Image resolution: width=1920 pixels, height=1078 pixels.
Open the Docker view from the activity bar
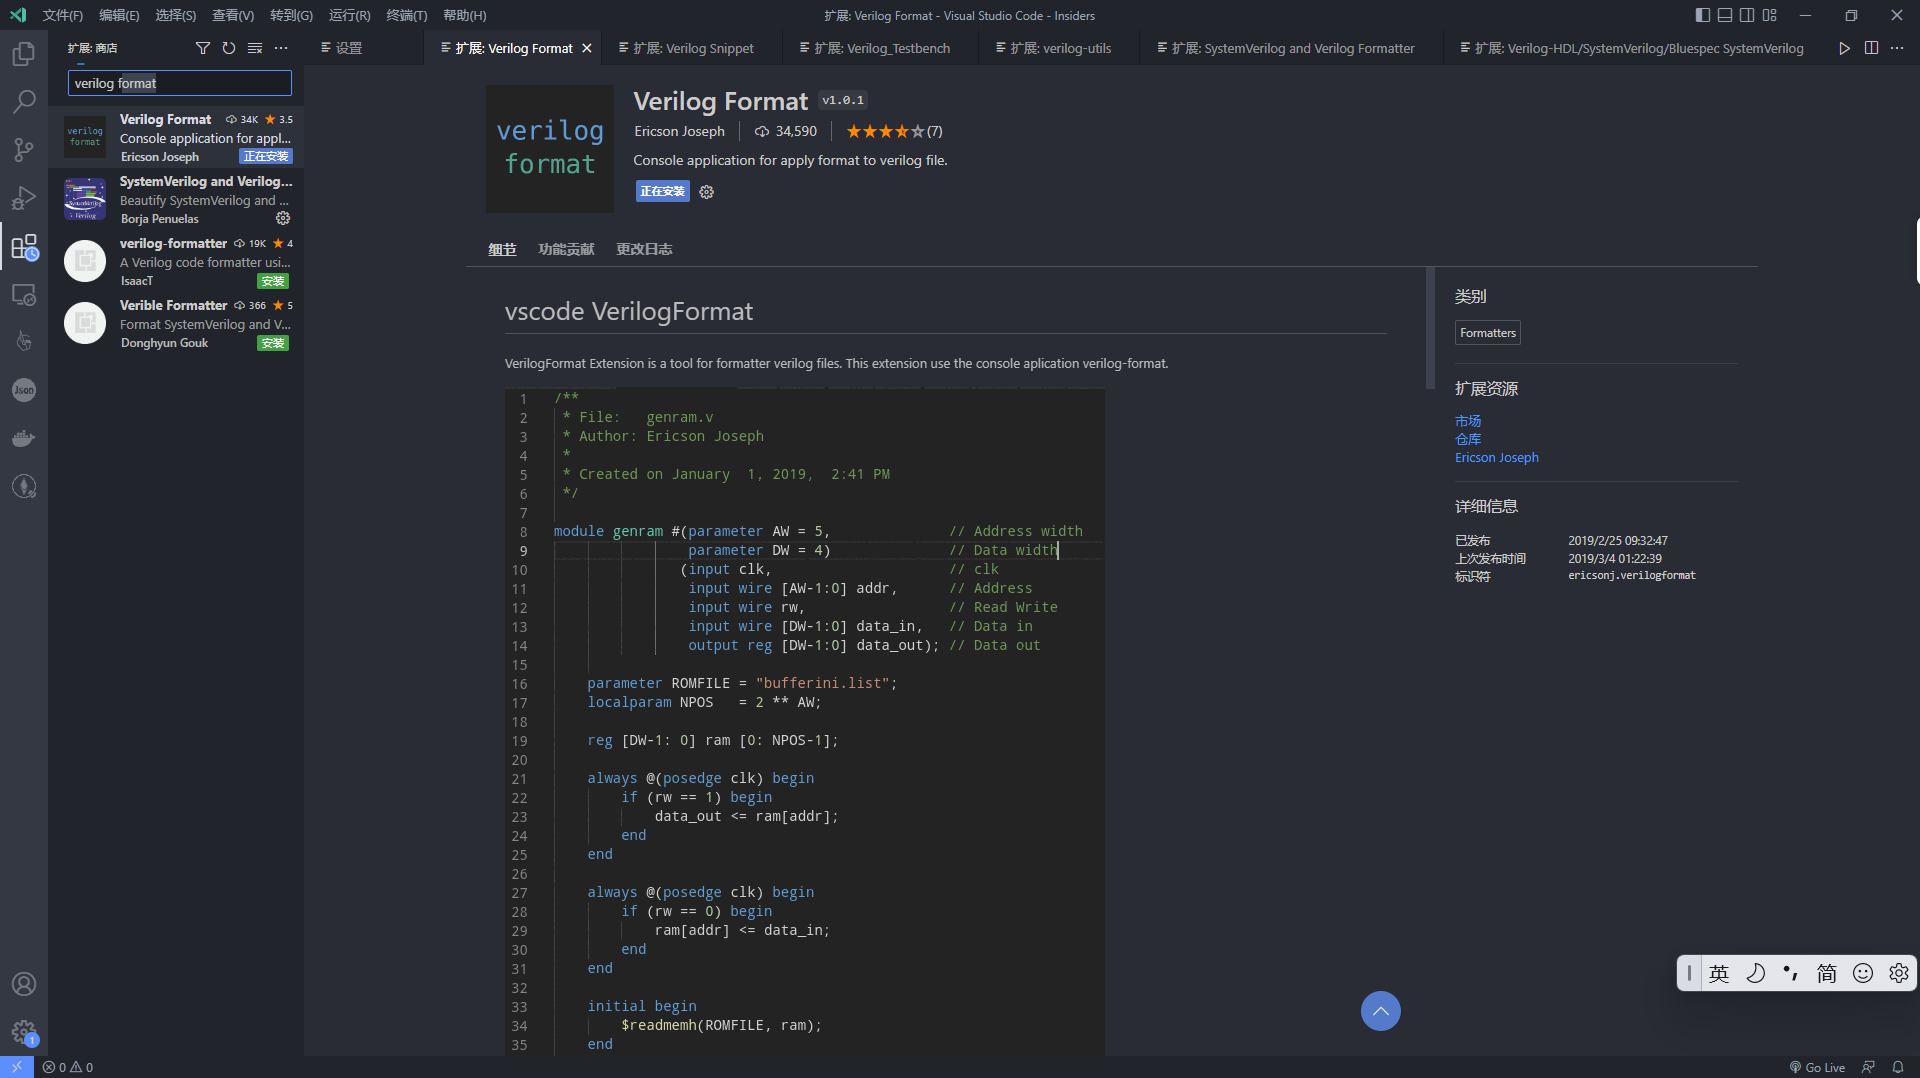[x=24, y=438]
